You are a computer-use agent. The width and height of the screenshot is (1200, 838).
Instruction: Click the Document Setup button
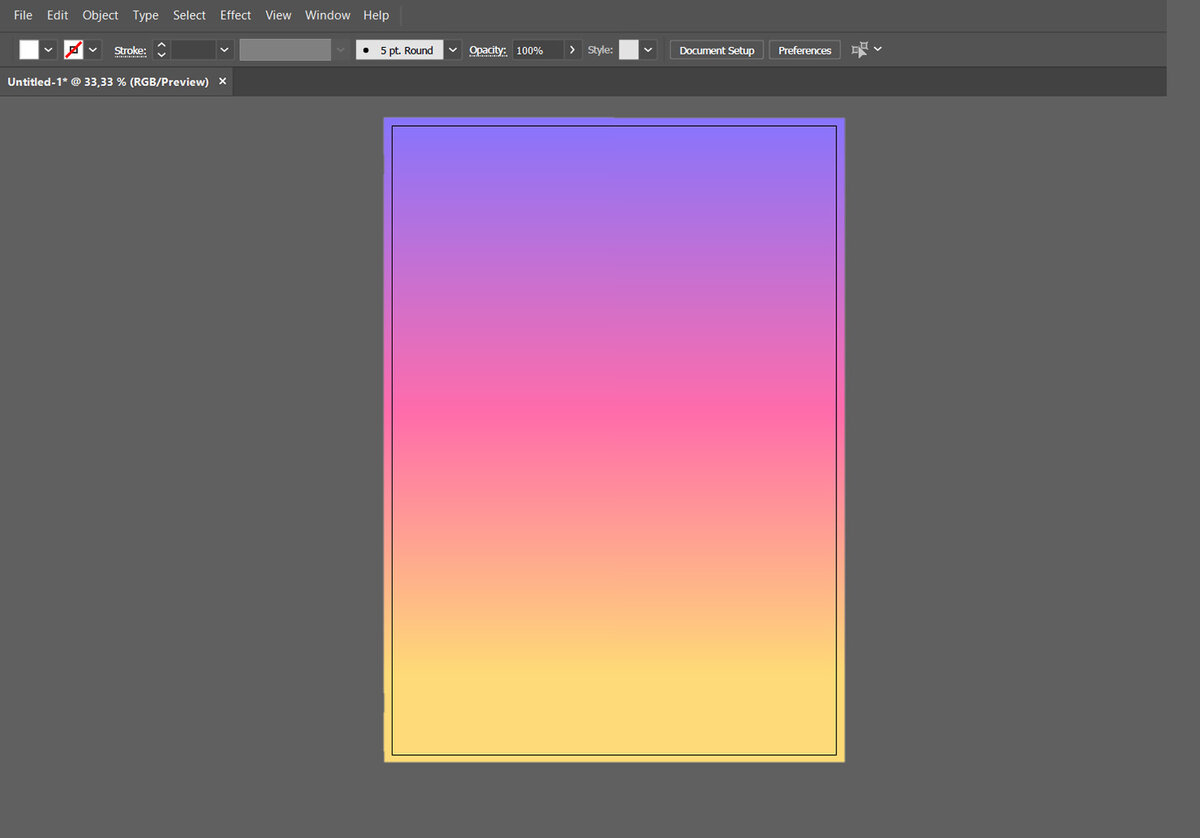(x=716, y=50)
